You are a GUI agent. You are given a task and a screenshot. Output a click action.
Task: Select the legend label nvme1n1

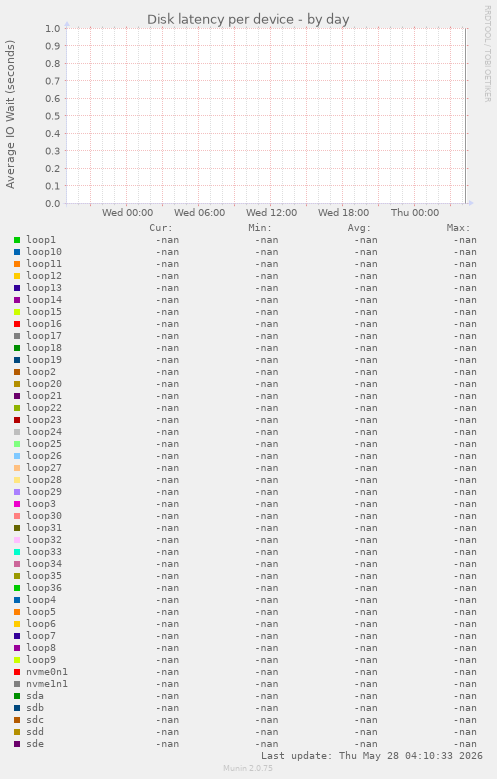47,684
